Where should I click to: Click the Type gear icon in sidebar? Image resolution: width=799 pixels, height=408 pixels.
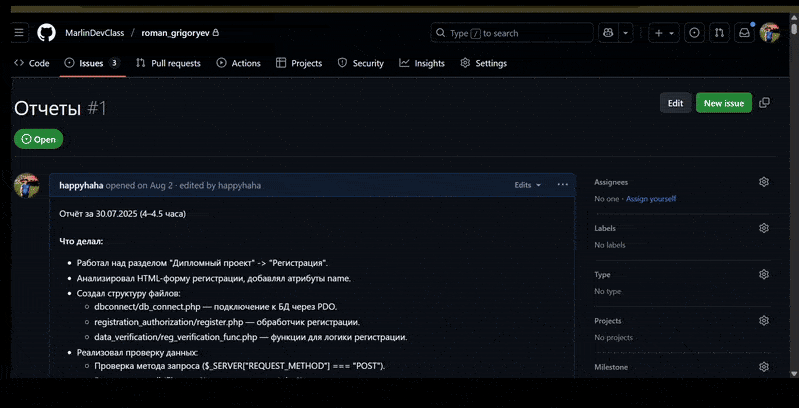pos(764,274)
